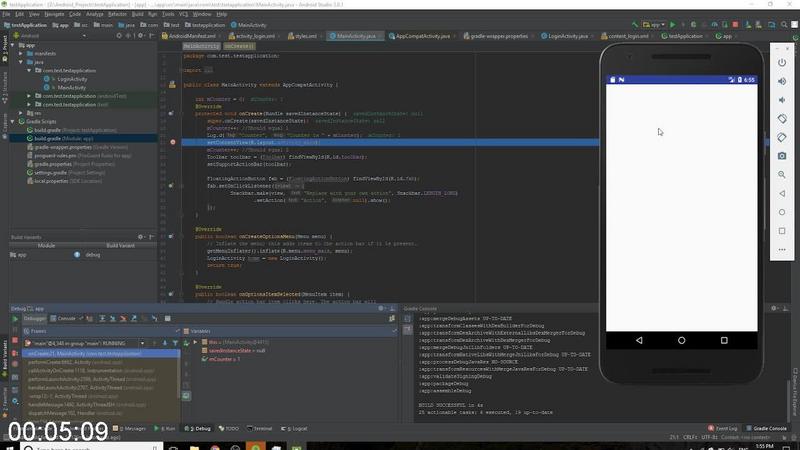Take emulator screenshot with camera icon
Image resolution: width=800 pixels, height=450 pixels.
(x=782, y=156)
